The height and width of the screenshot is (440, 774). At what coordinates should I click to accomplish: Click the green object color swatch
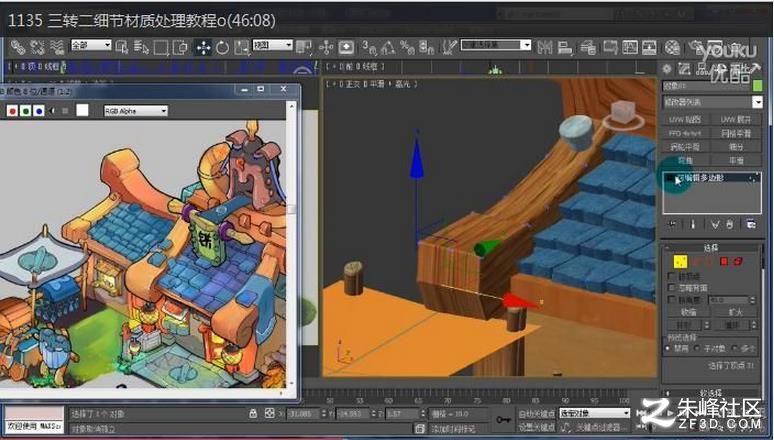(757, 86)
